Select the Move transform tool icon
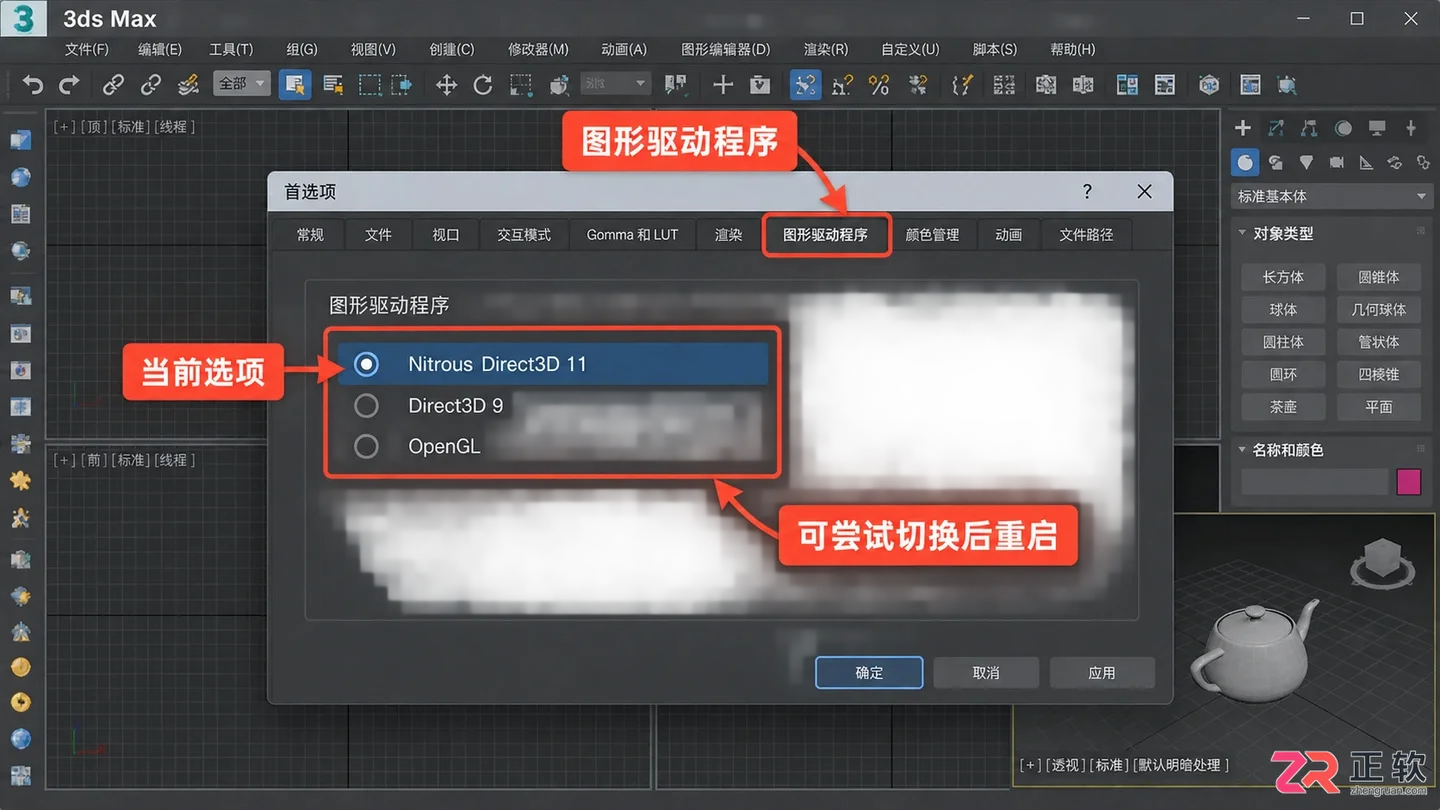The height and width of the screenshot is (810, 1440). tap(446, 85)
